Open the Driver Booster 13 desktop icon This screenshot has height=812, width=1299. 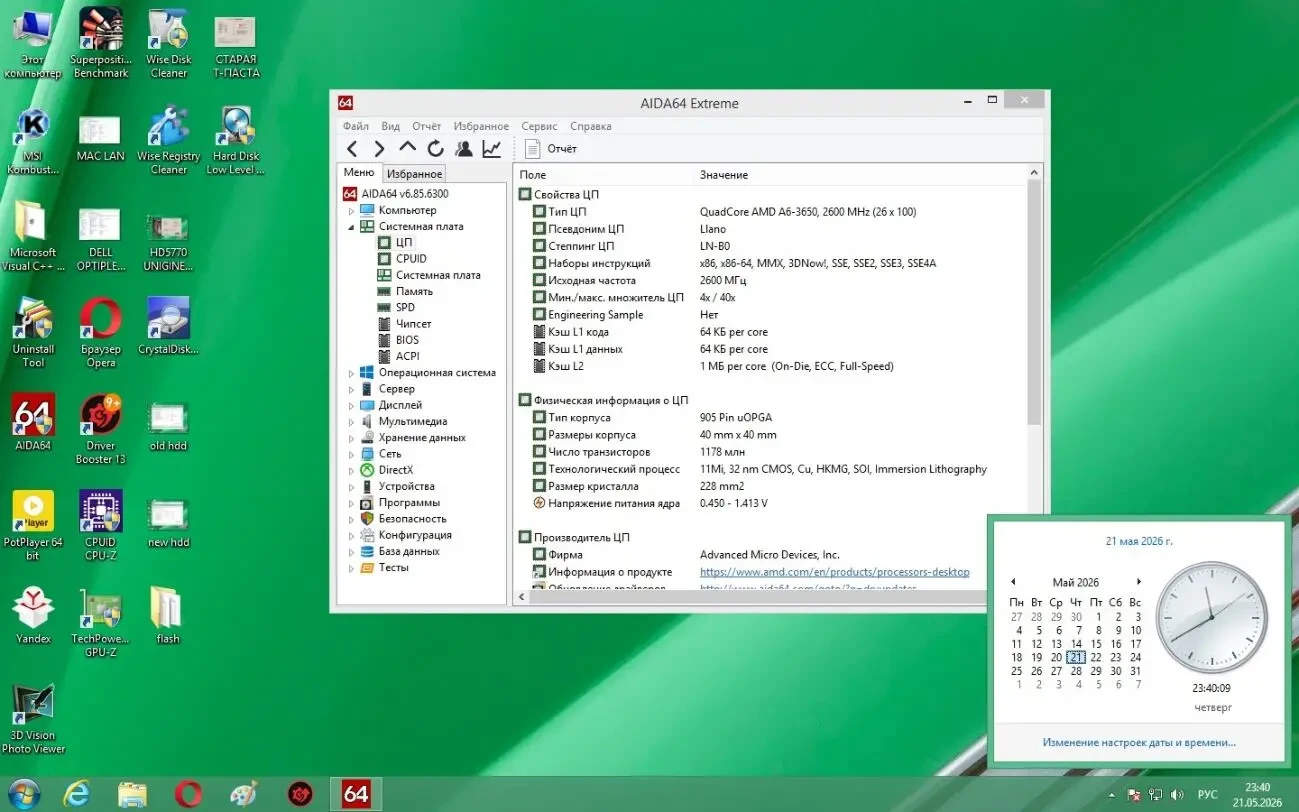100,429
